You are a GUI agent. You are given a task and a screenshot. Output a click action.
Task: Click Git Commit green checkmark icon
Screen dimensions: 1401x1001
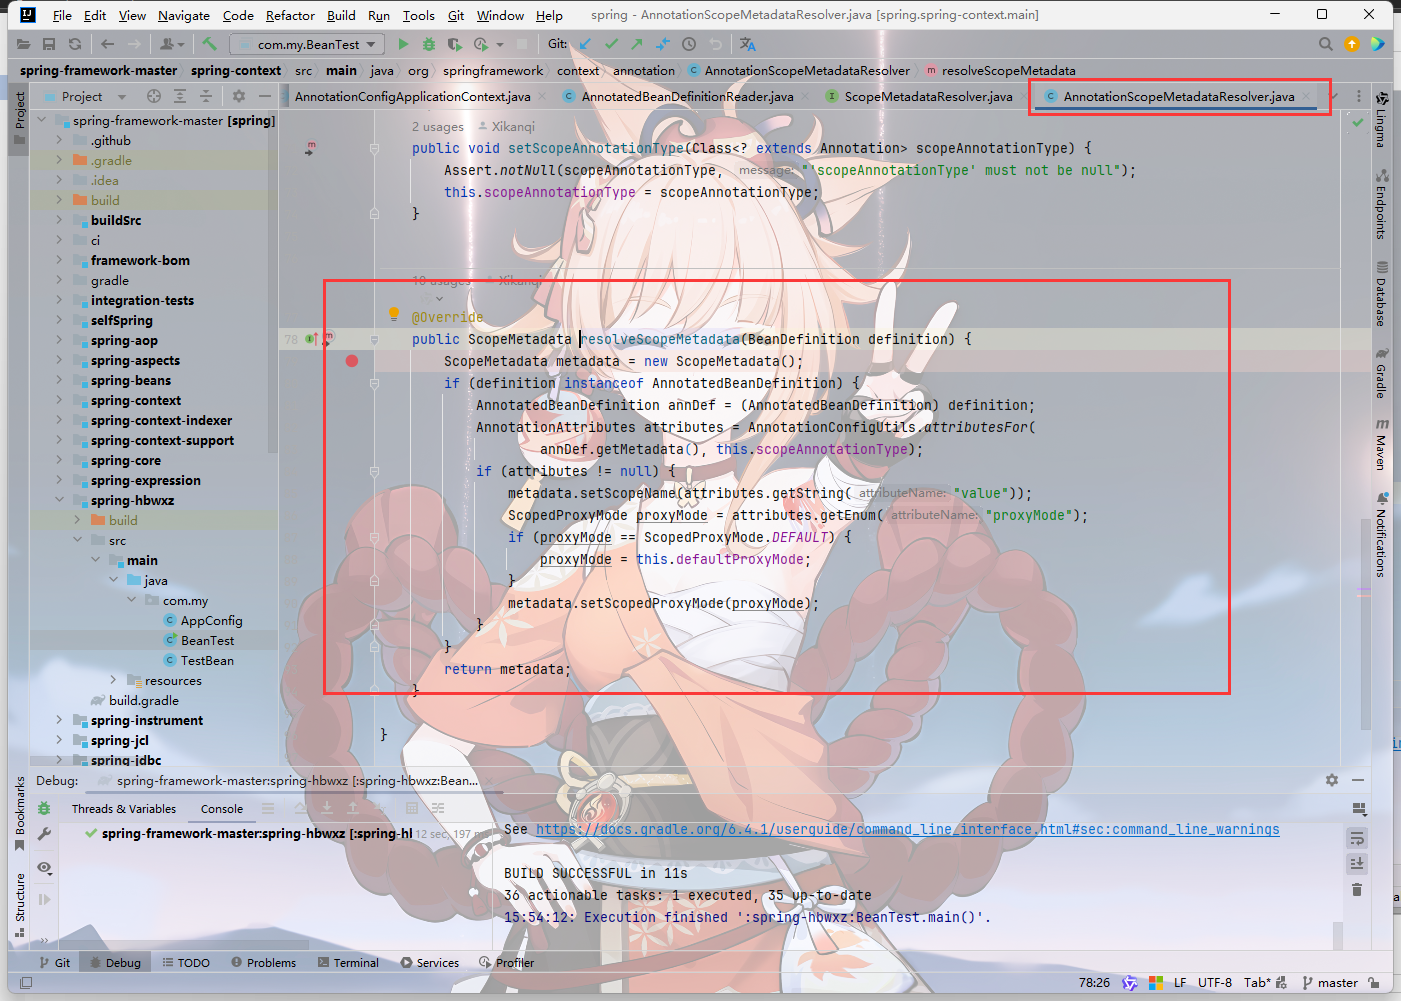(611, 44)
